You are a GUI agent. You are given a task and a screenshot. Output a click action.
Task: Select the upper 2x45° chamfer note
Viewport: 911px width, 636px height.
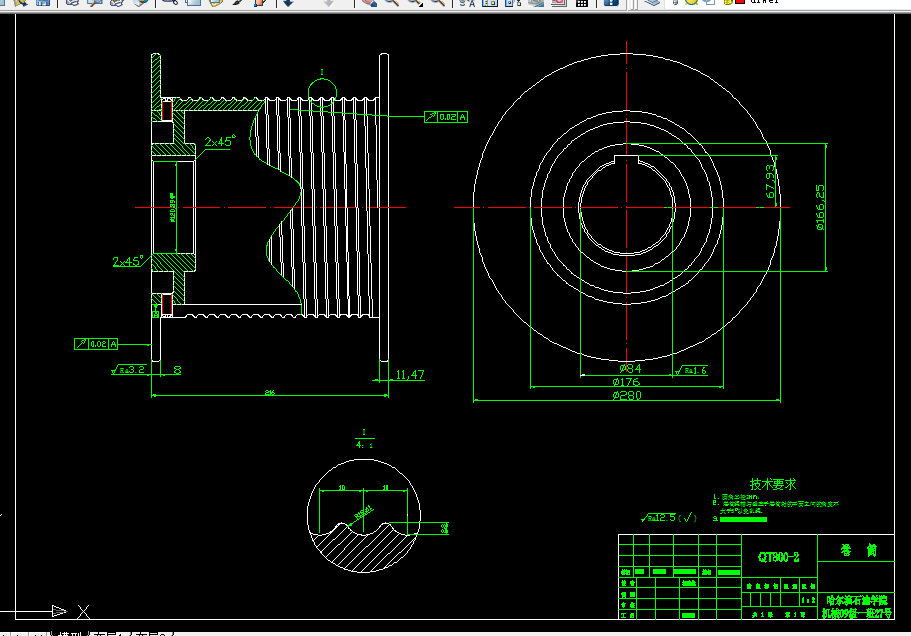click(220, 142)
